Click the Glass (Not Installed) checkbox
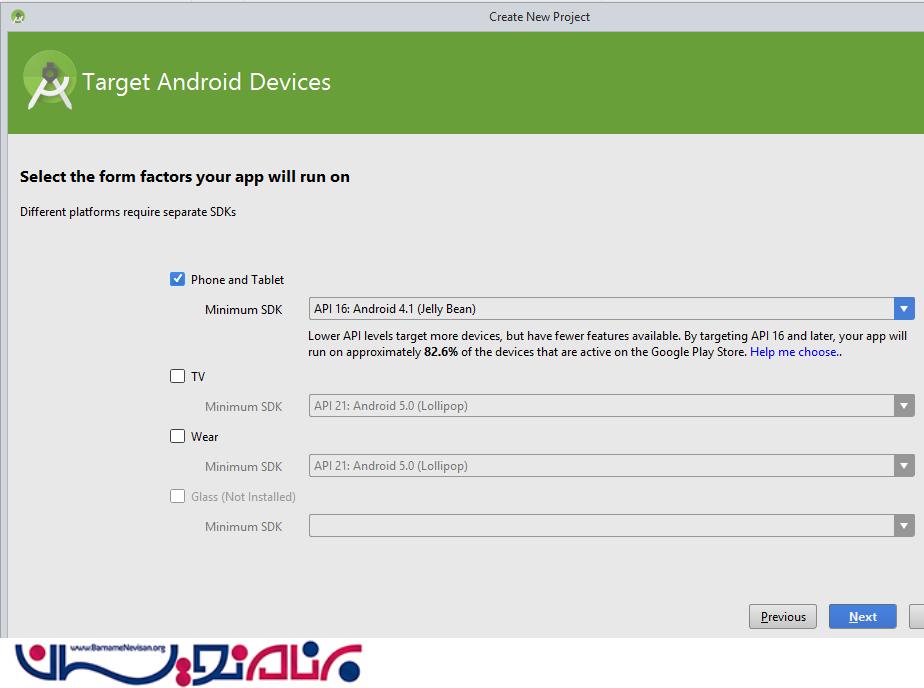924x688 pixels. coord(178,496)
